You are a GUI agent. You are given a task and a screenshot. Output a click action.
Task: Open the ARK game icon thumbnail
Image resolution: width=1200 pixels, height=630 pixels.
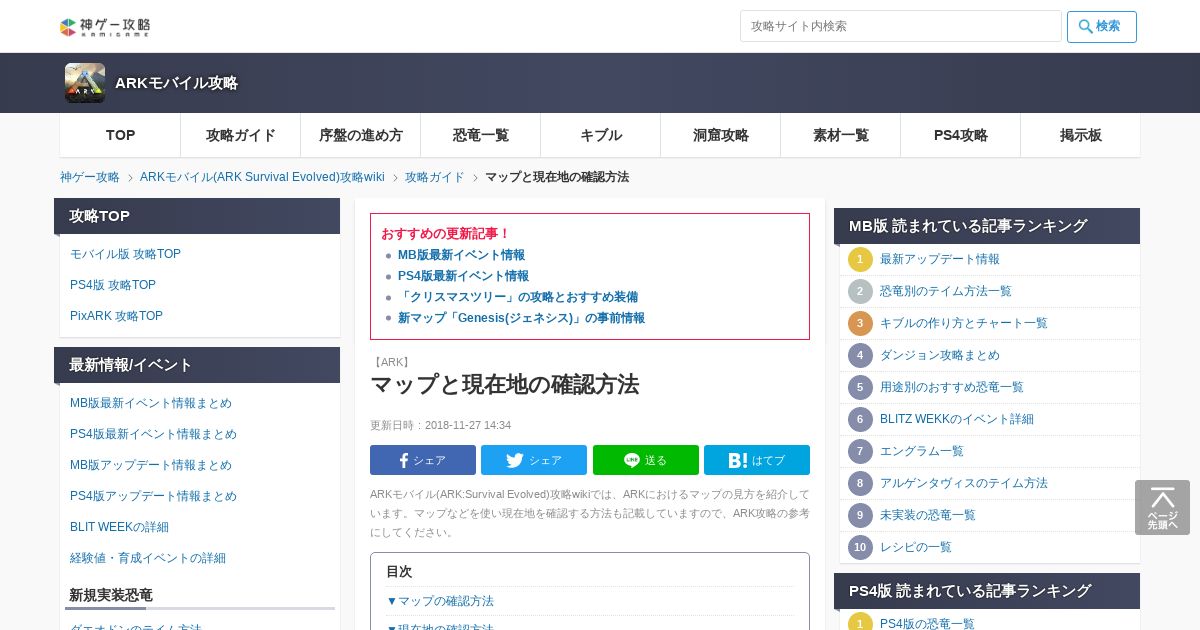click(x=85, y=83)
